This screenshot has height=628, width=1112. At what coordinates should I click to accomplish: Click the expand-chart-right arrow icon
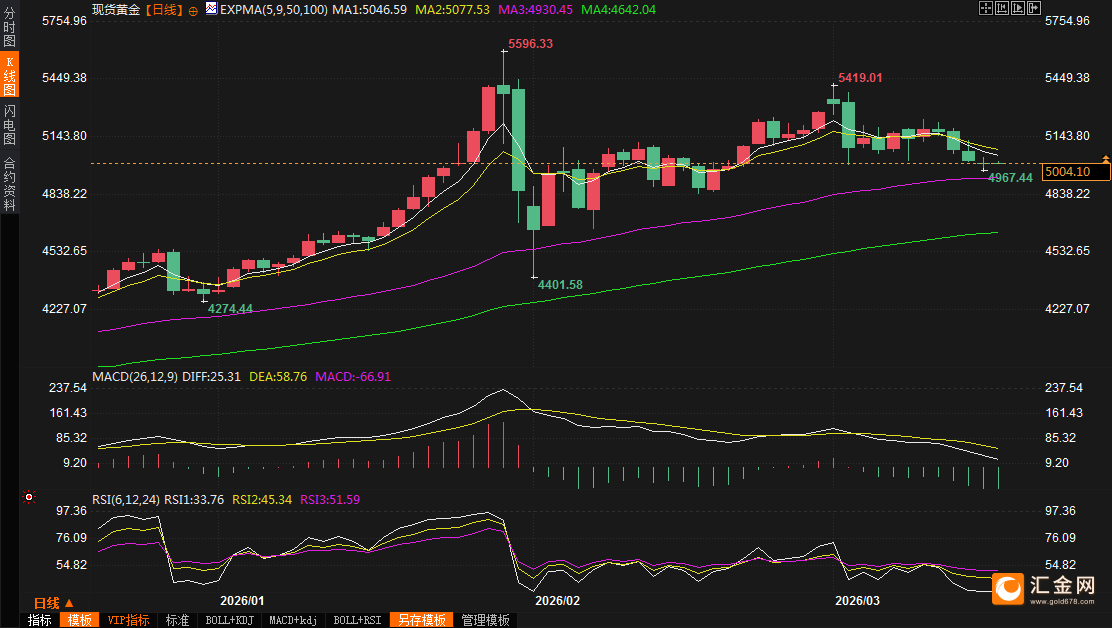coord(1034,8)
